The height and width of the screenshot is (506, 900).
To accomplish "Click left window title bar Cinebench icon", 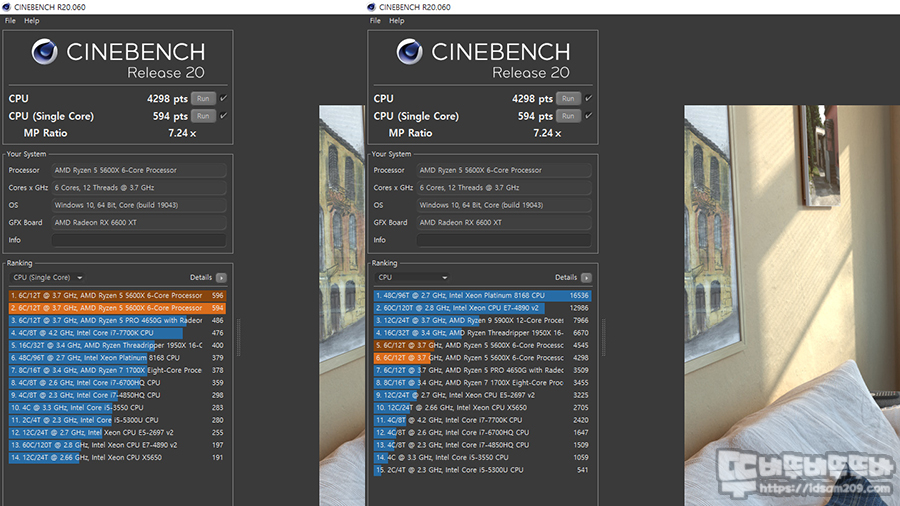I will 6,7.
